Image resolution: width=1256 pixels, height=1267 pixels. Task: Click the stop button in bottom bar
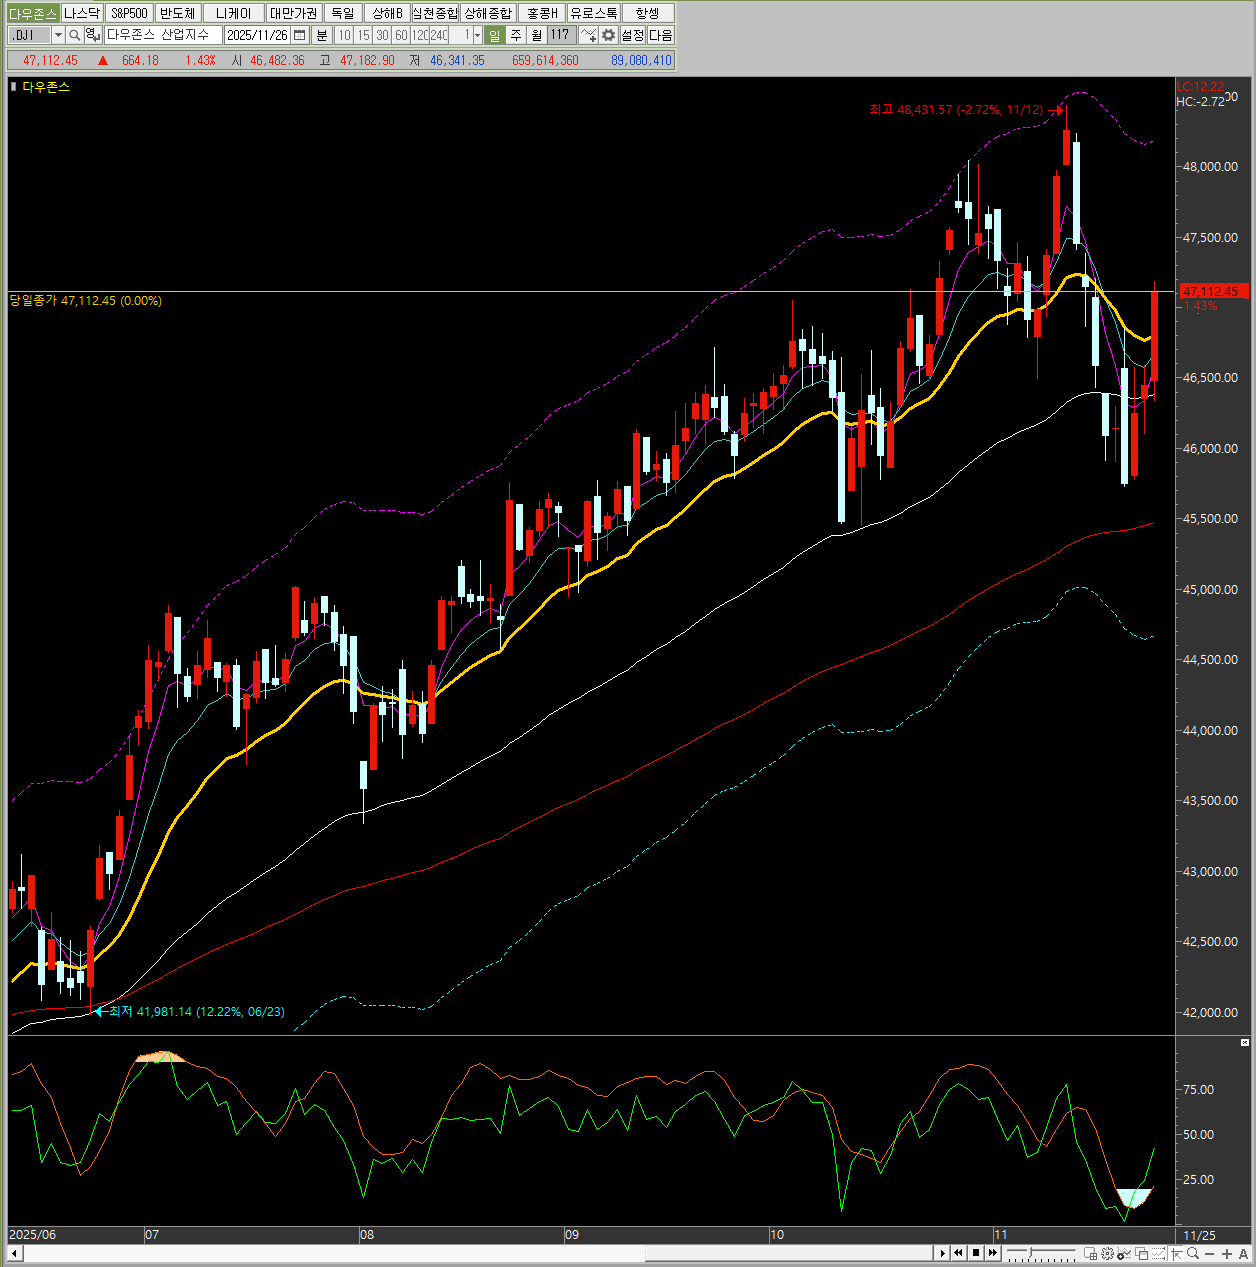click(x=976, y=1253)
